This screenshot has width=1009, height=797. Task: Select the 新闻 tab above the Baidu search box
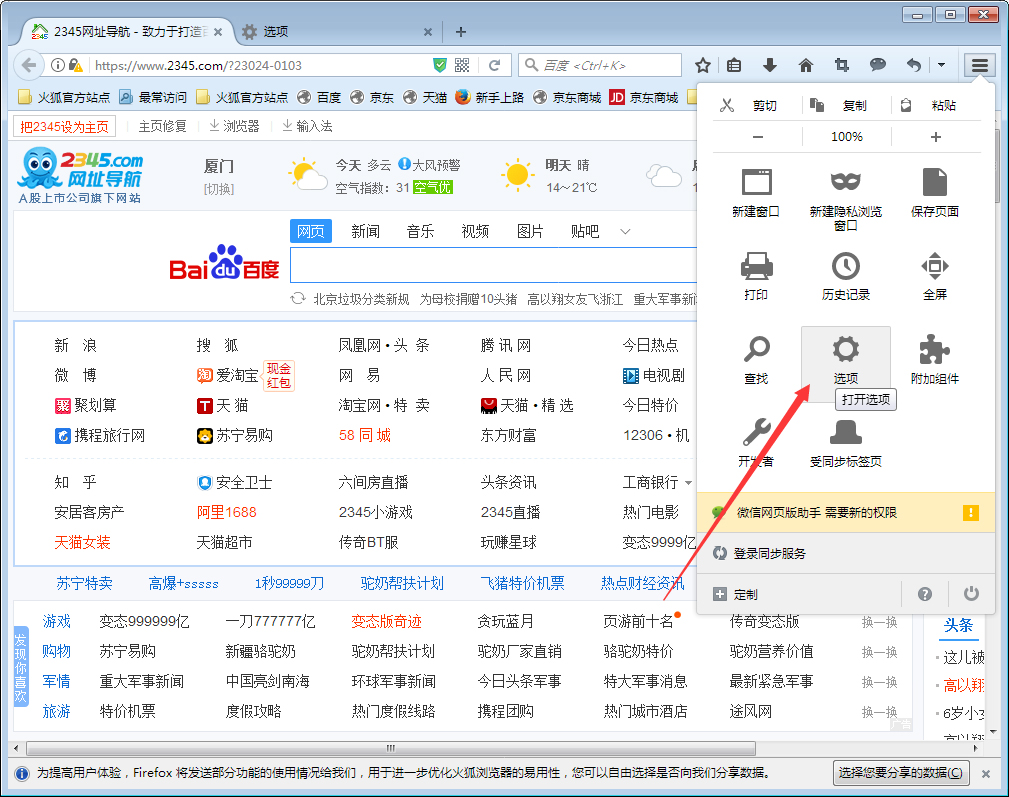point(365,231)
